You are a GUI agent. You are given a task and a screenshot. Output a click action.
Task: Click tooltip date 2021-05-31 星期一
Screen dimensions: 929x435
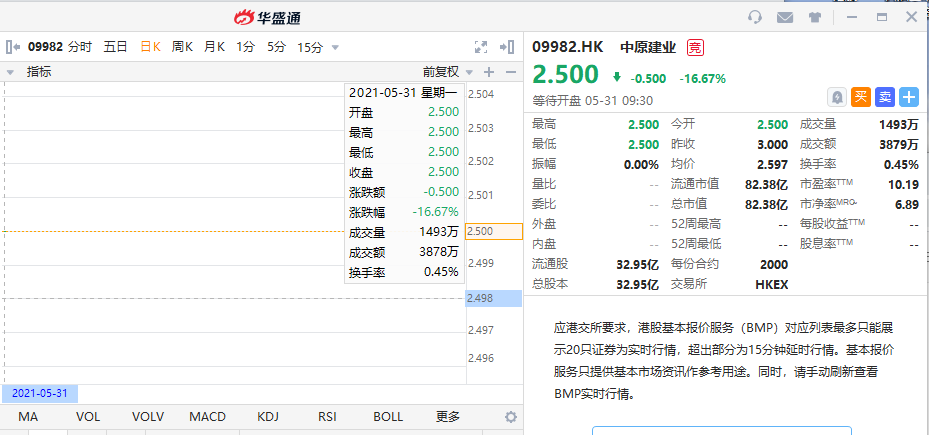(403, 92)
